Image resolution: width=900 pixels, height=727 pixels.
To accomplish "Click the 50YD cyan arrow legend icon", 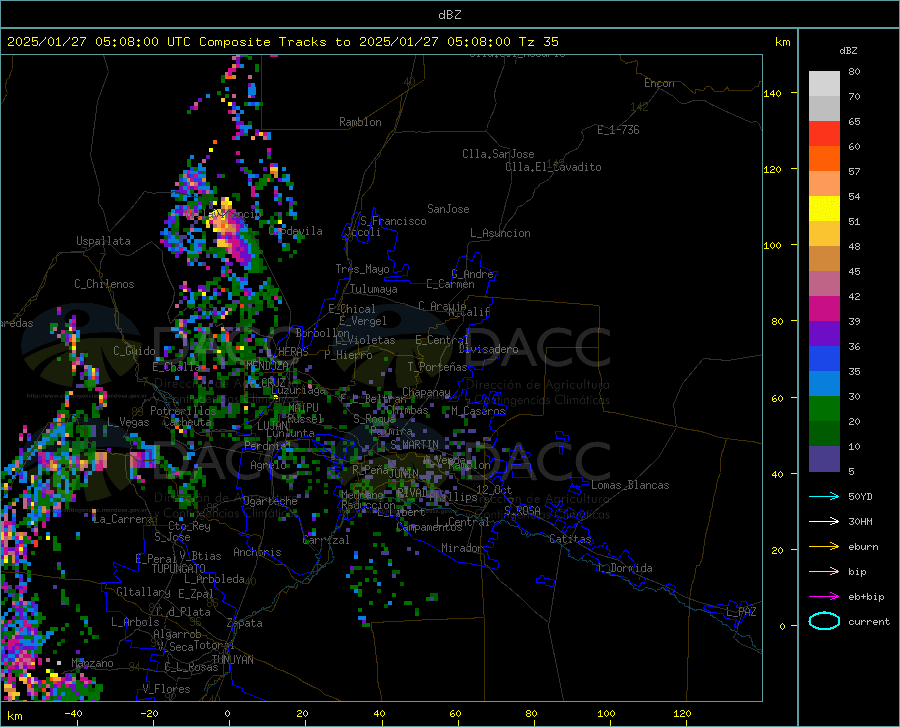I will [x=824, y=496].
